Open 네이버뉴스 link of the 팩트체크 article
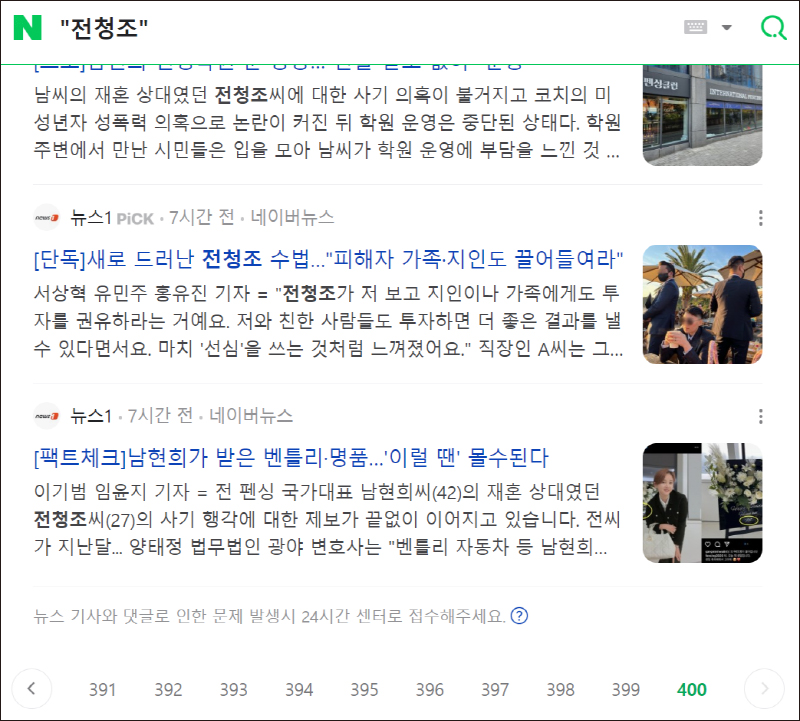800x721 pixels. [251, 416]
